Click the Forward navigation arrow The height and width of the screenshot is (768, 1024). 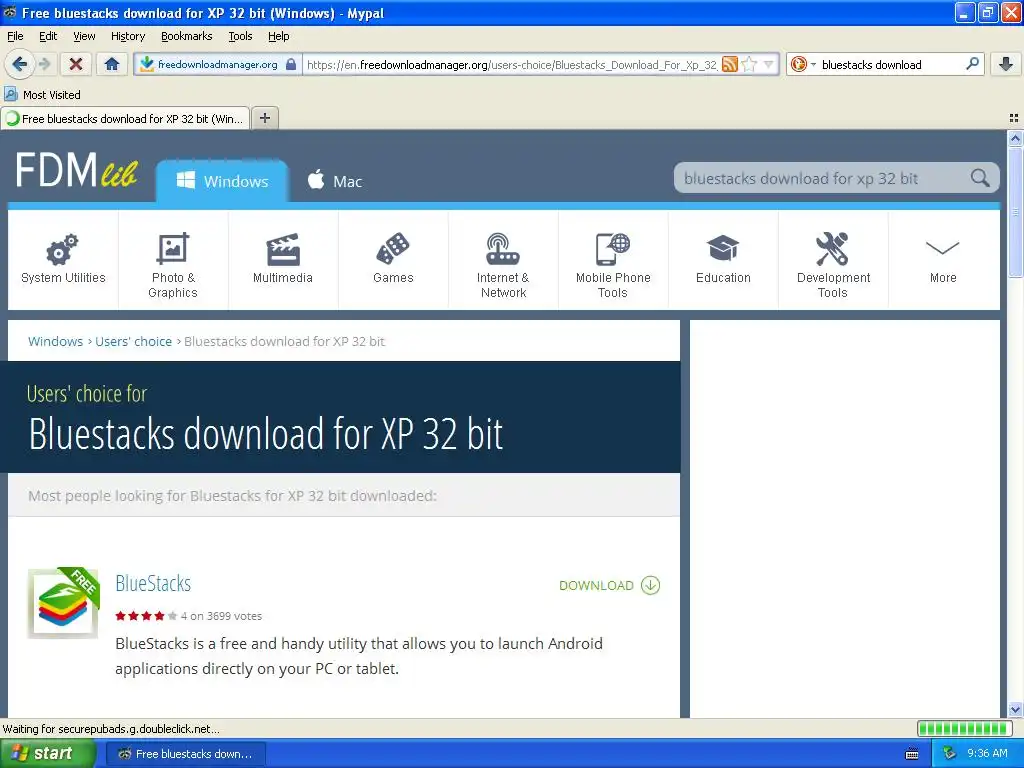coord(44,64)
